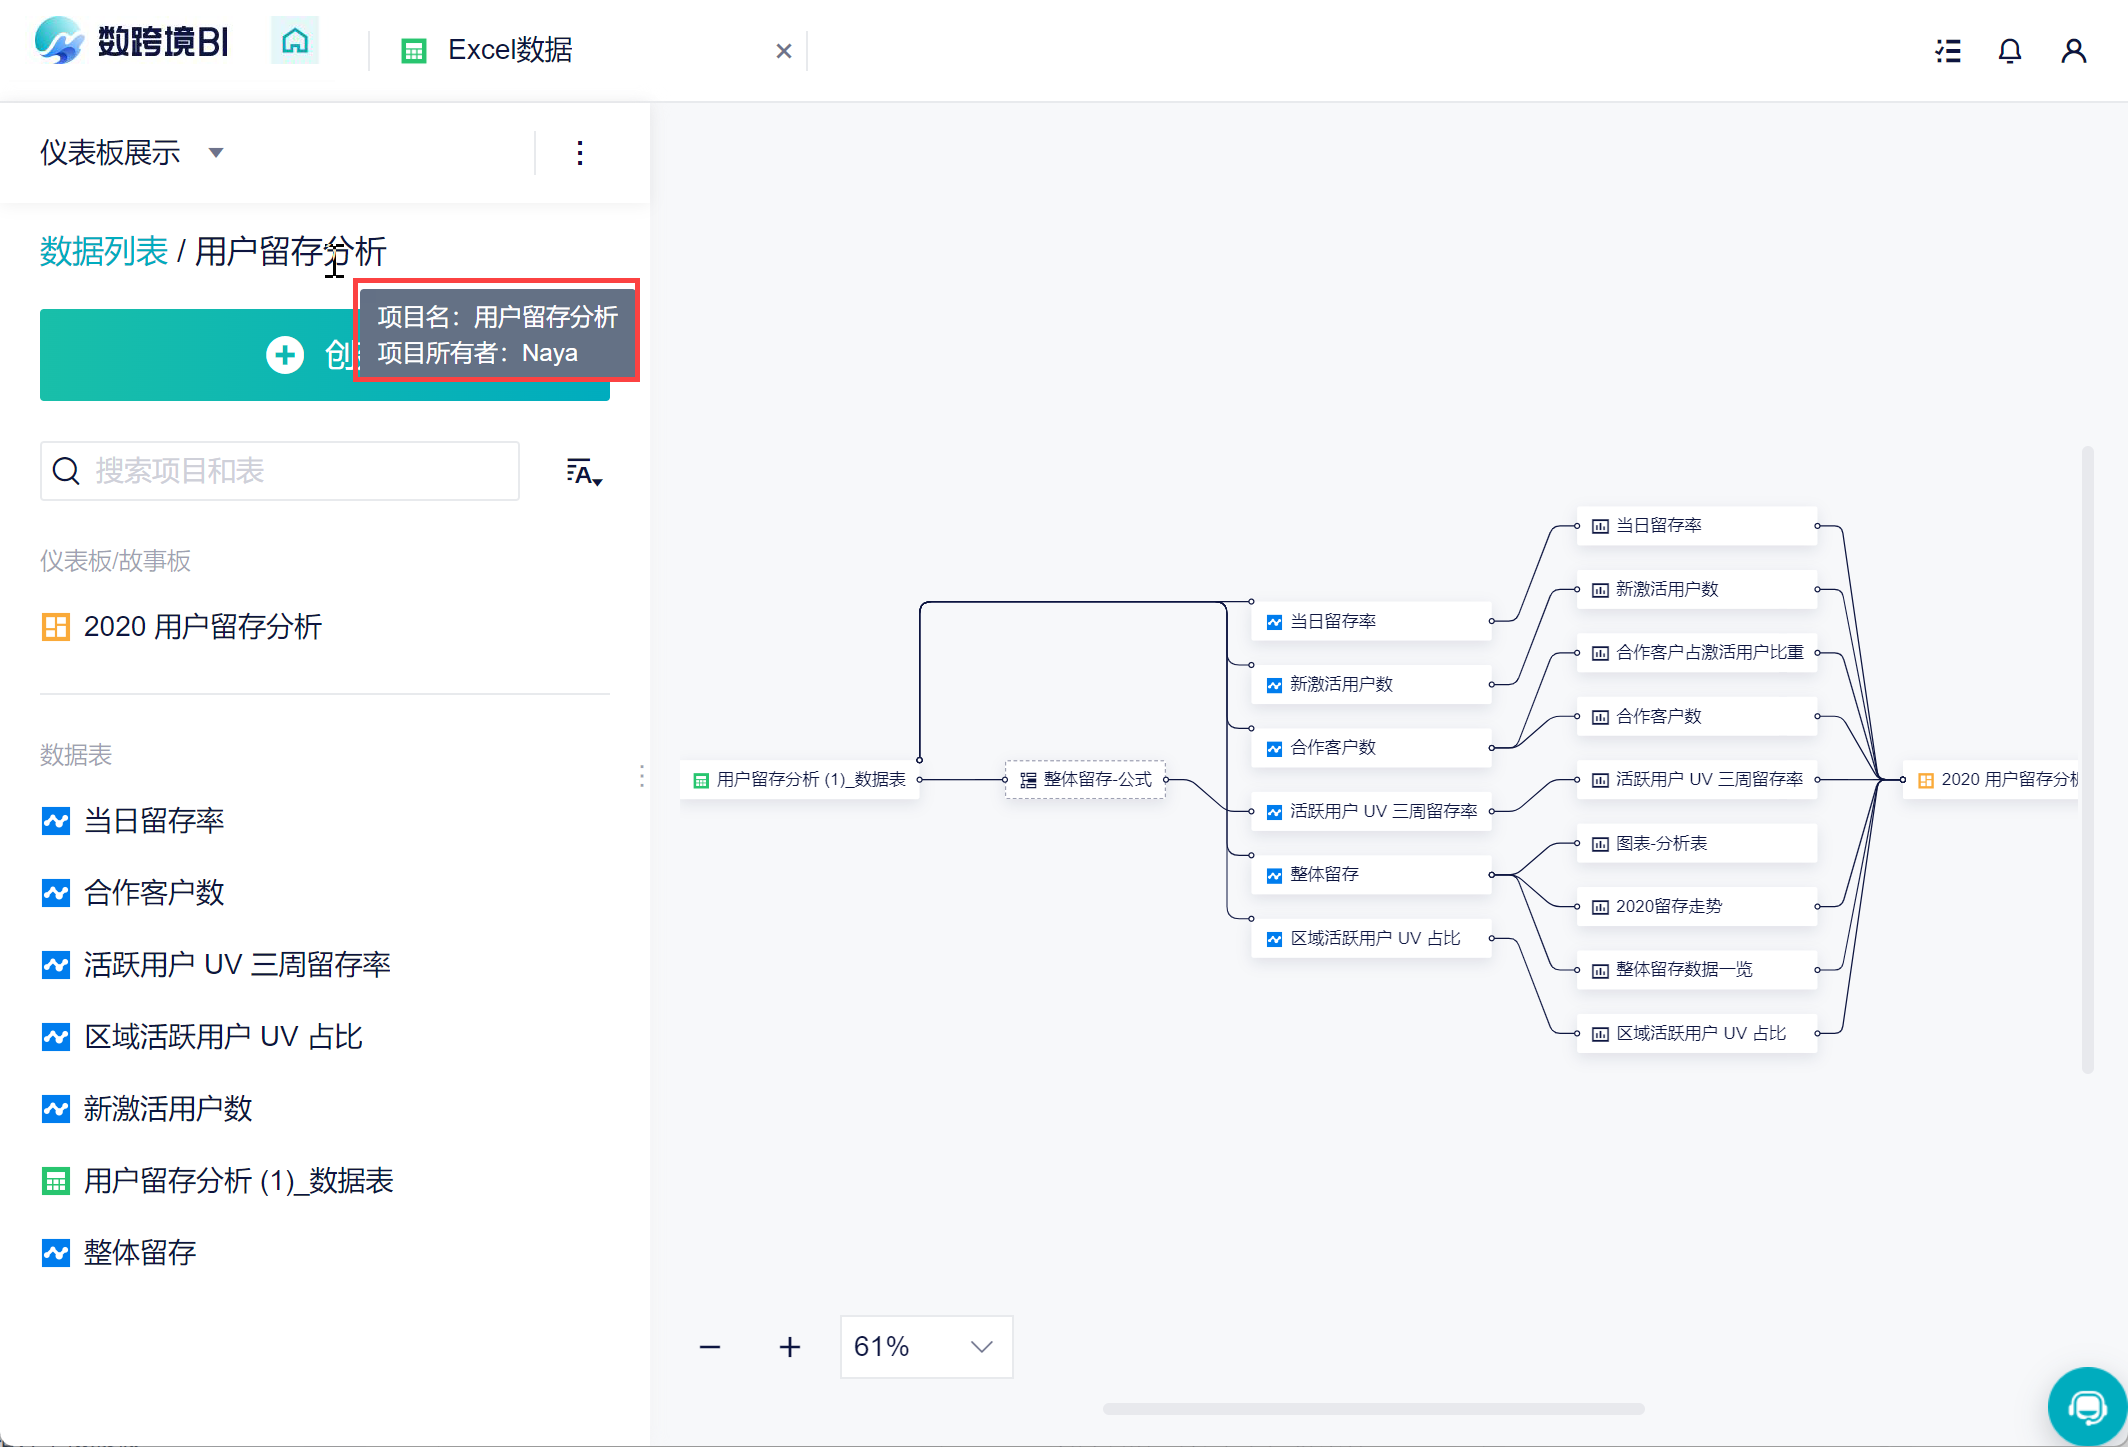Screen dimensions: 2128x1447
Task: Zoom out with the minus button
Action: tap(710, 1347)
